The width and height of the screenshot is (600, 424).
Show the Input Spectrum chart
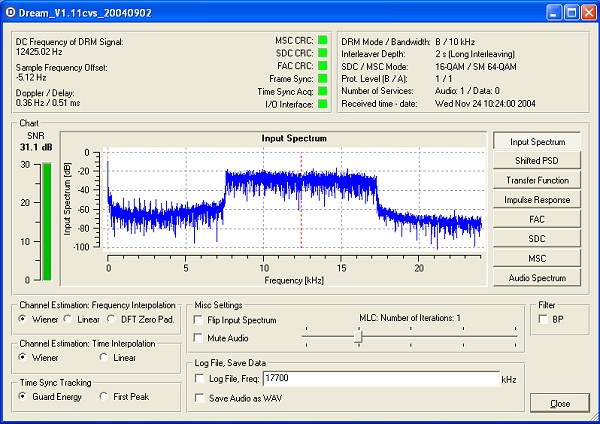click(537, 142)
